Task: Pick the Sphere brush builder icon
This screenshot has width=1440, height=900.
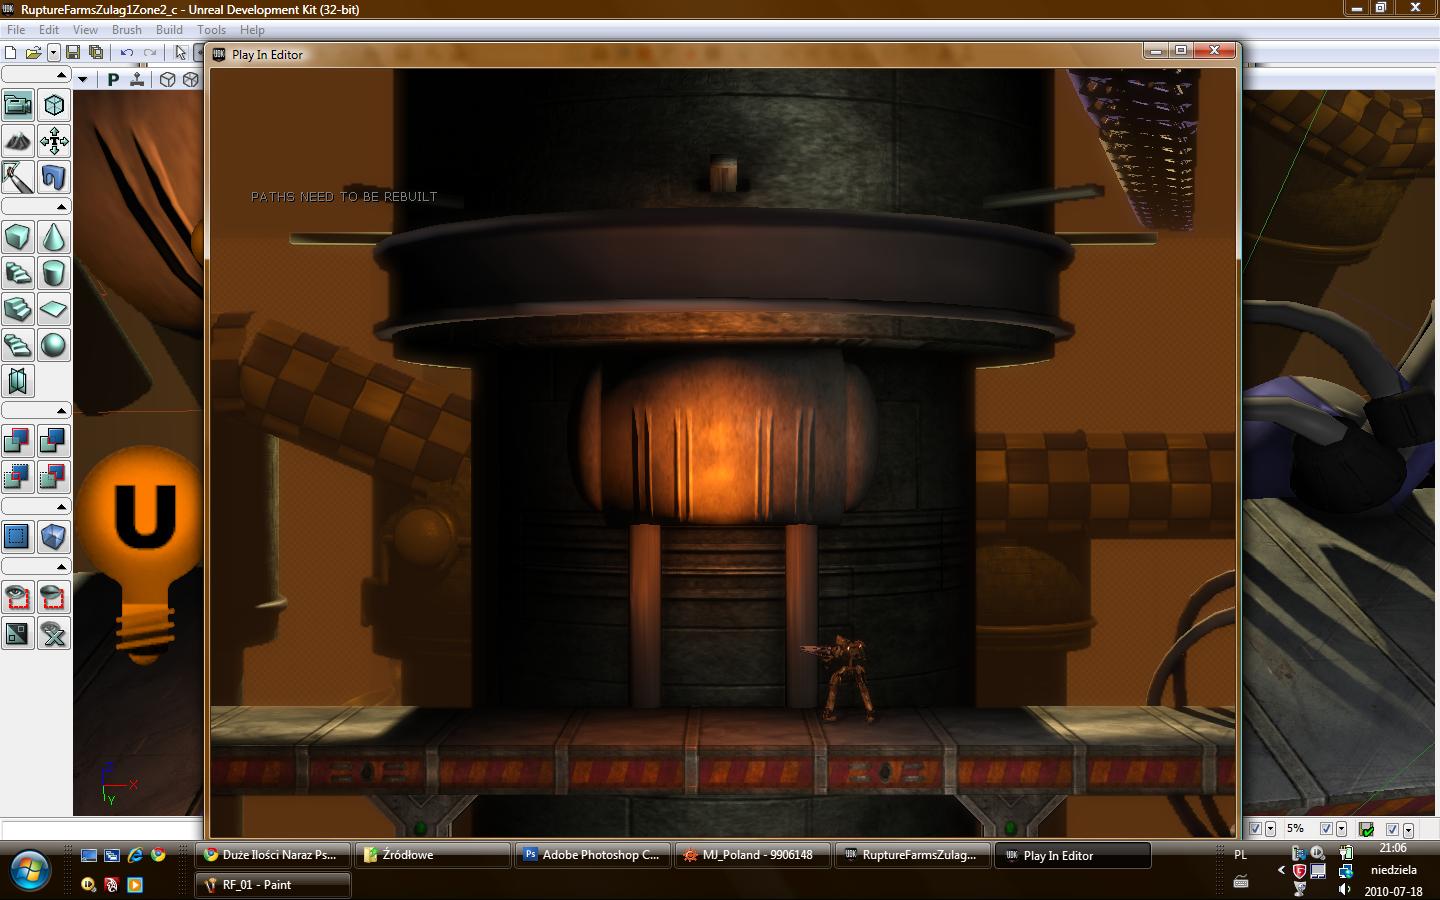Action: coord(54,345)
